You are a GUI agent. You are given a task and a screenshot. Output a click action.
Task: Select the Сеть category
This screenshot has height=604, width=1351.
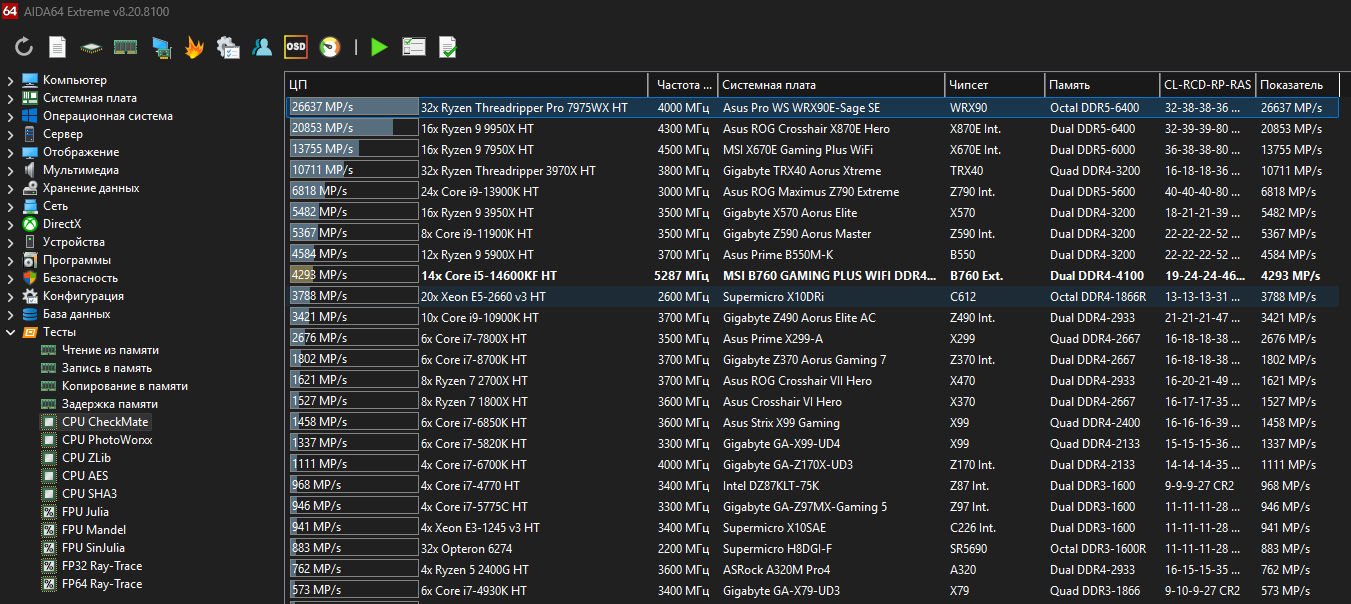point(55,206)
